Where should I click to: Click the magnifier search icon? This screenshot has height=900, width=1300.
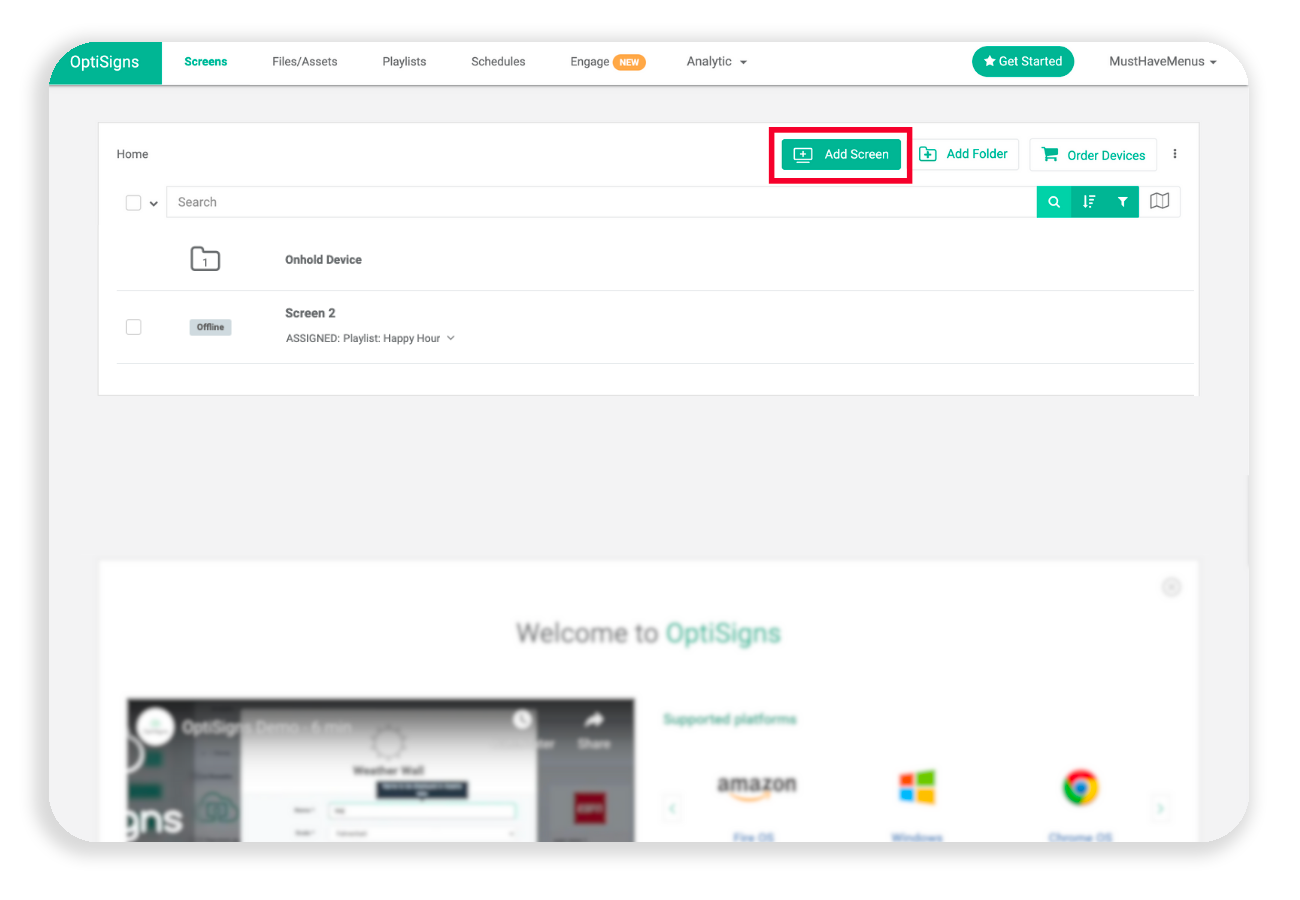[x=1054, y=202]
